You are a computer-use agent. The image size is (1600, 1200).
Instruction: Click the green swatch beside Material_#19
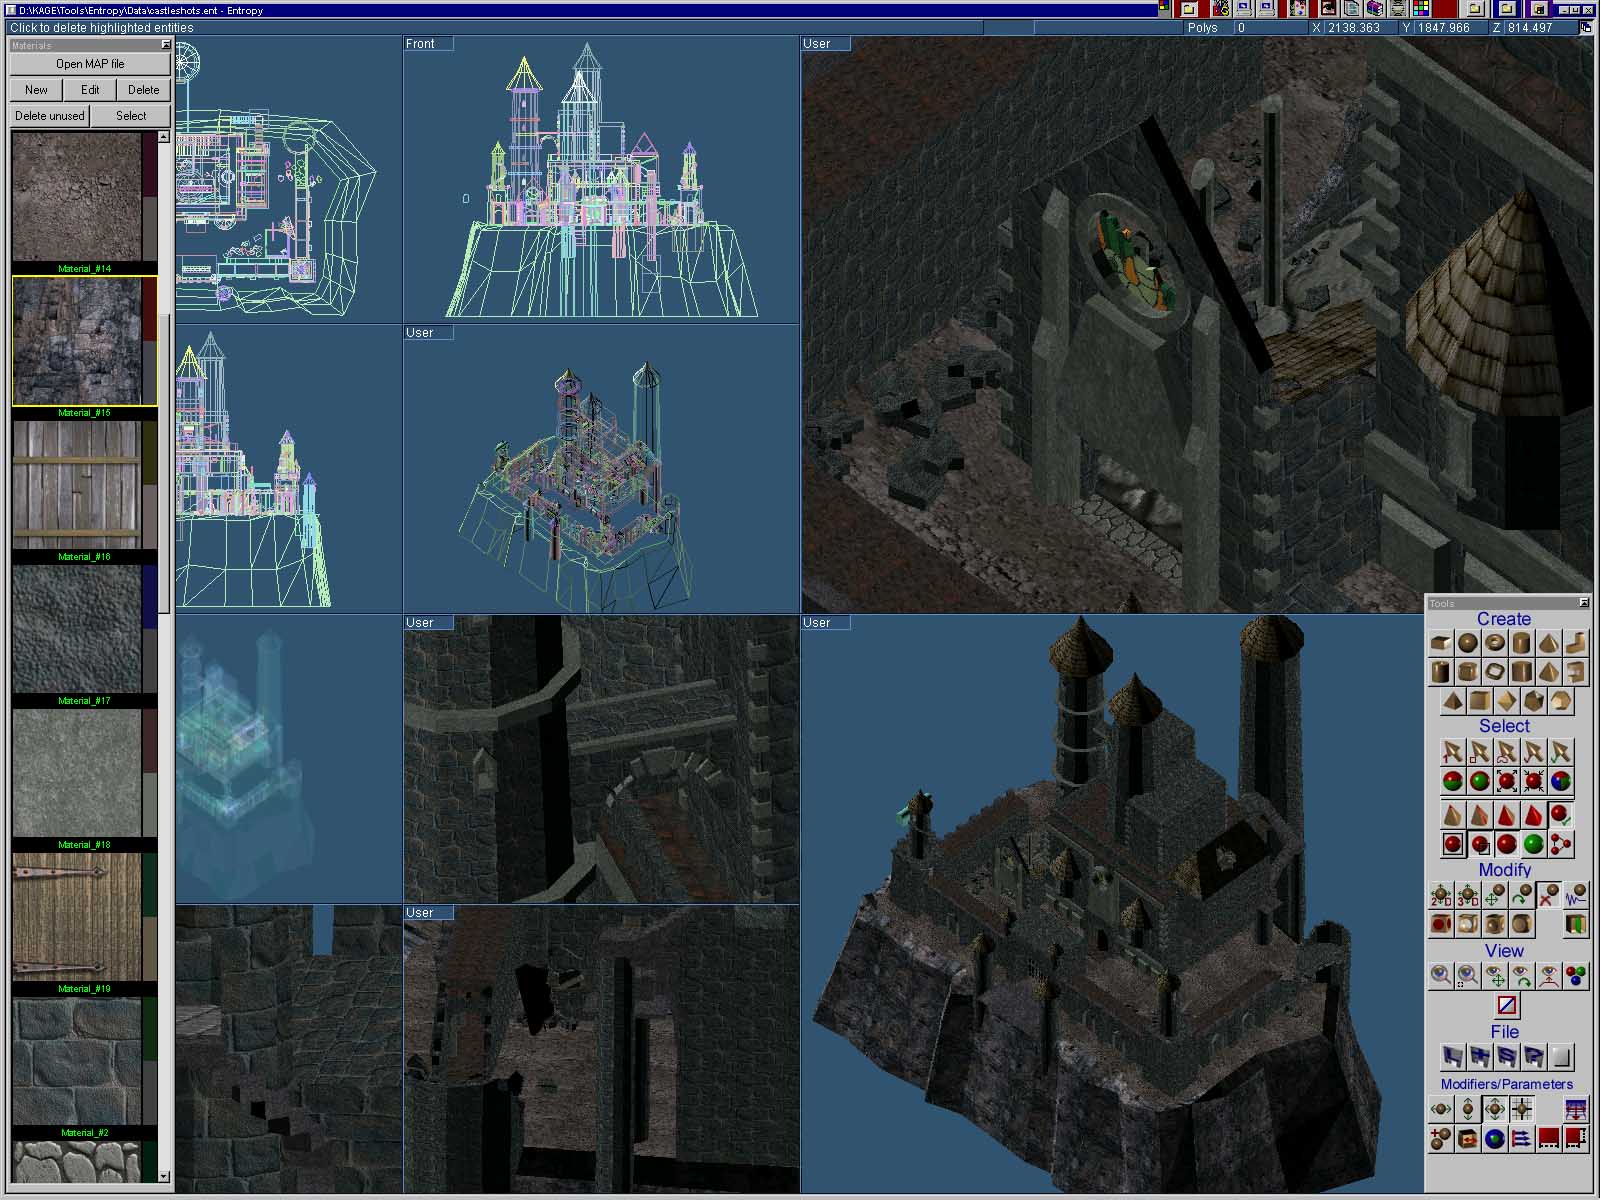tap(150, 885)
